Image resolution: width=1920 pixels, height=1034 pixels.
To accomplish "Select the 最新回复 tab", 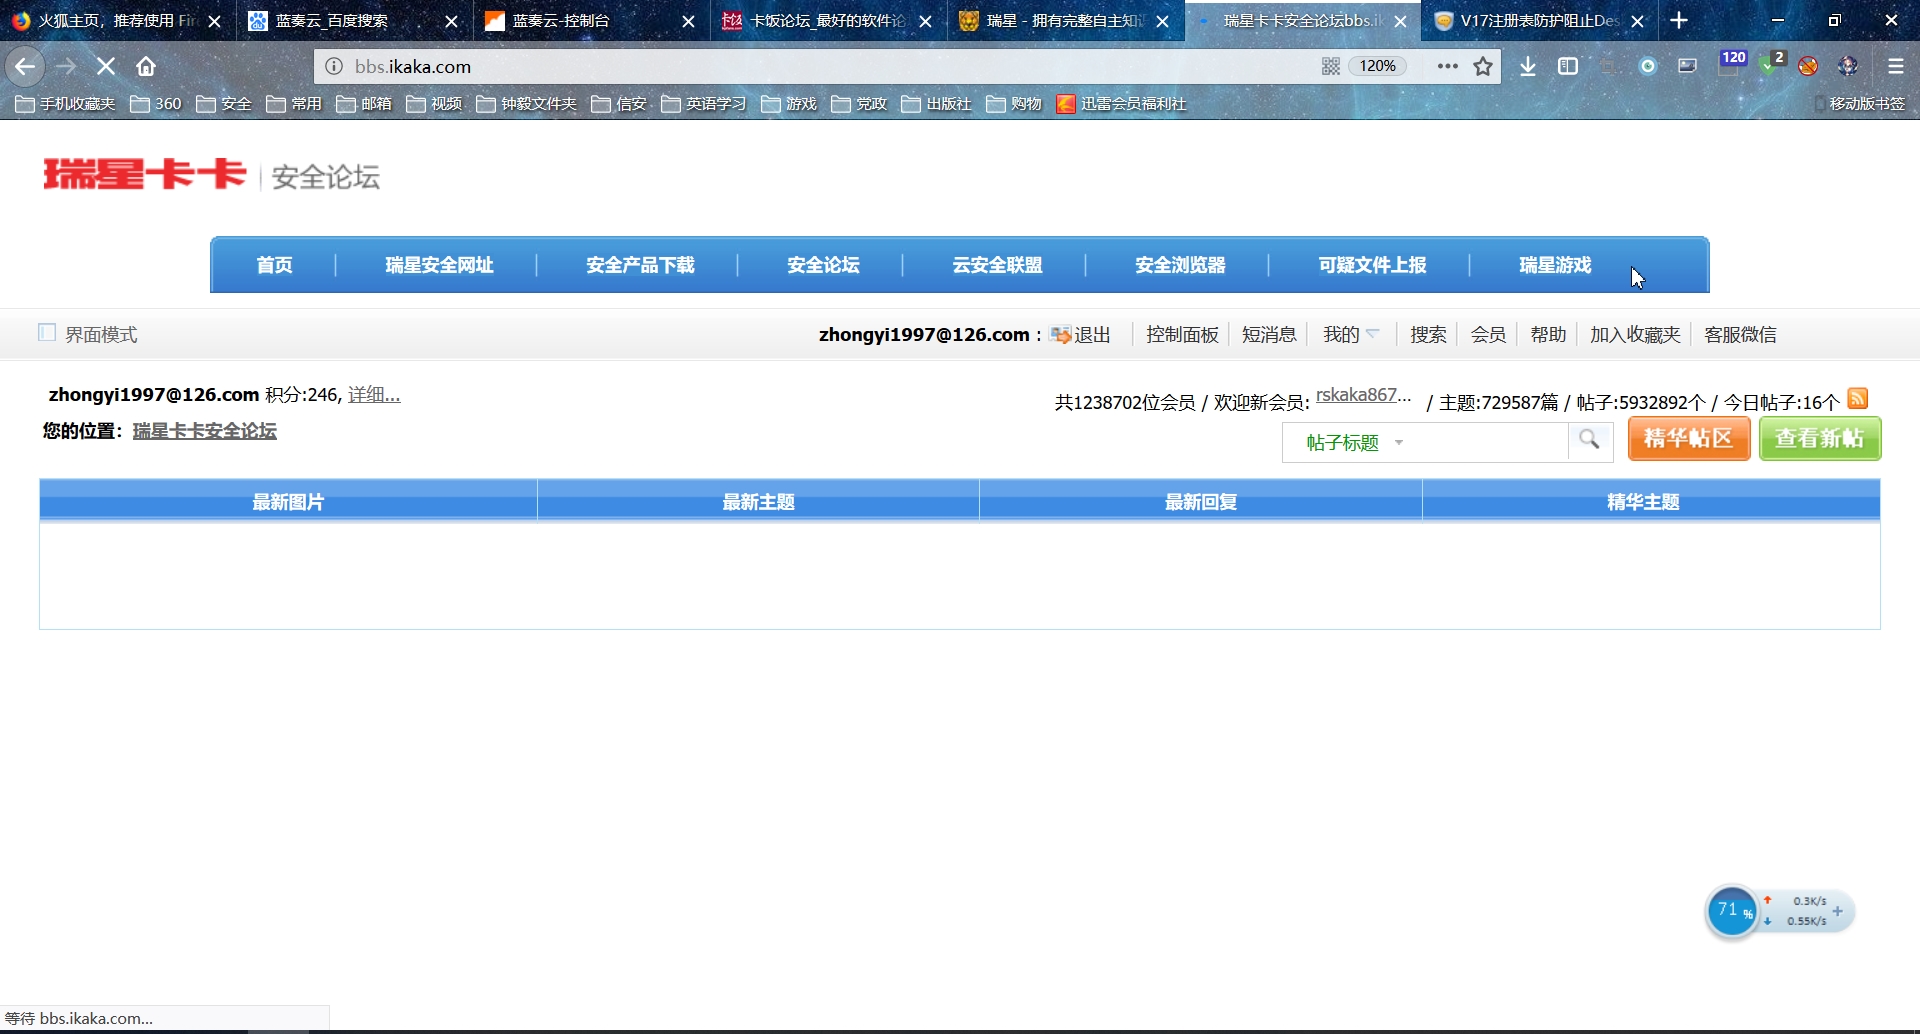I will [x=1200, y=501].
